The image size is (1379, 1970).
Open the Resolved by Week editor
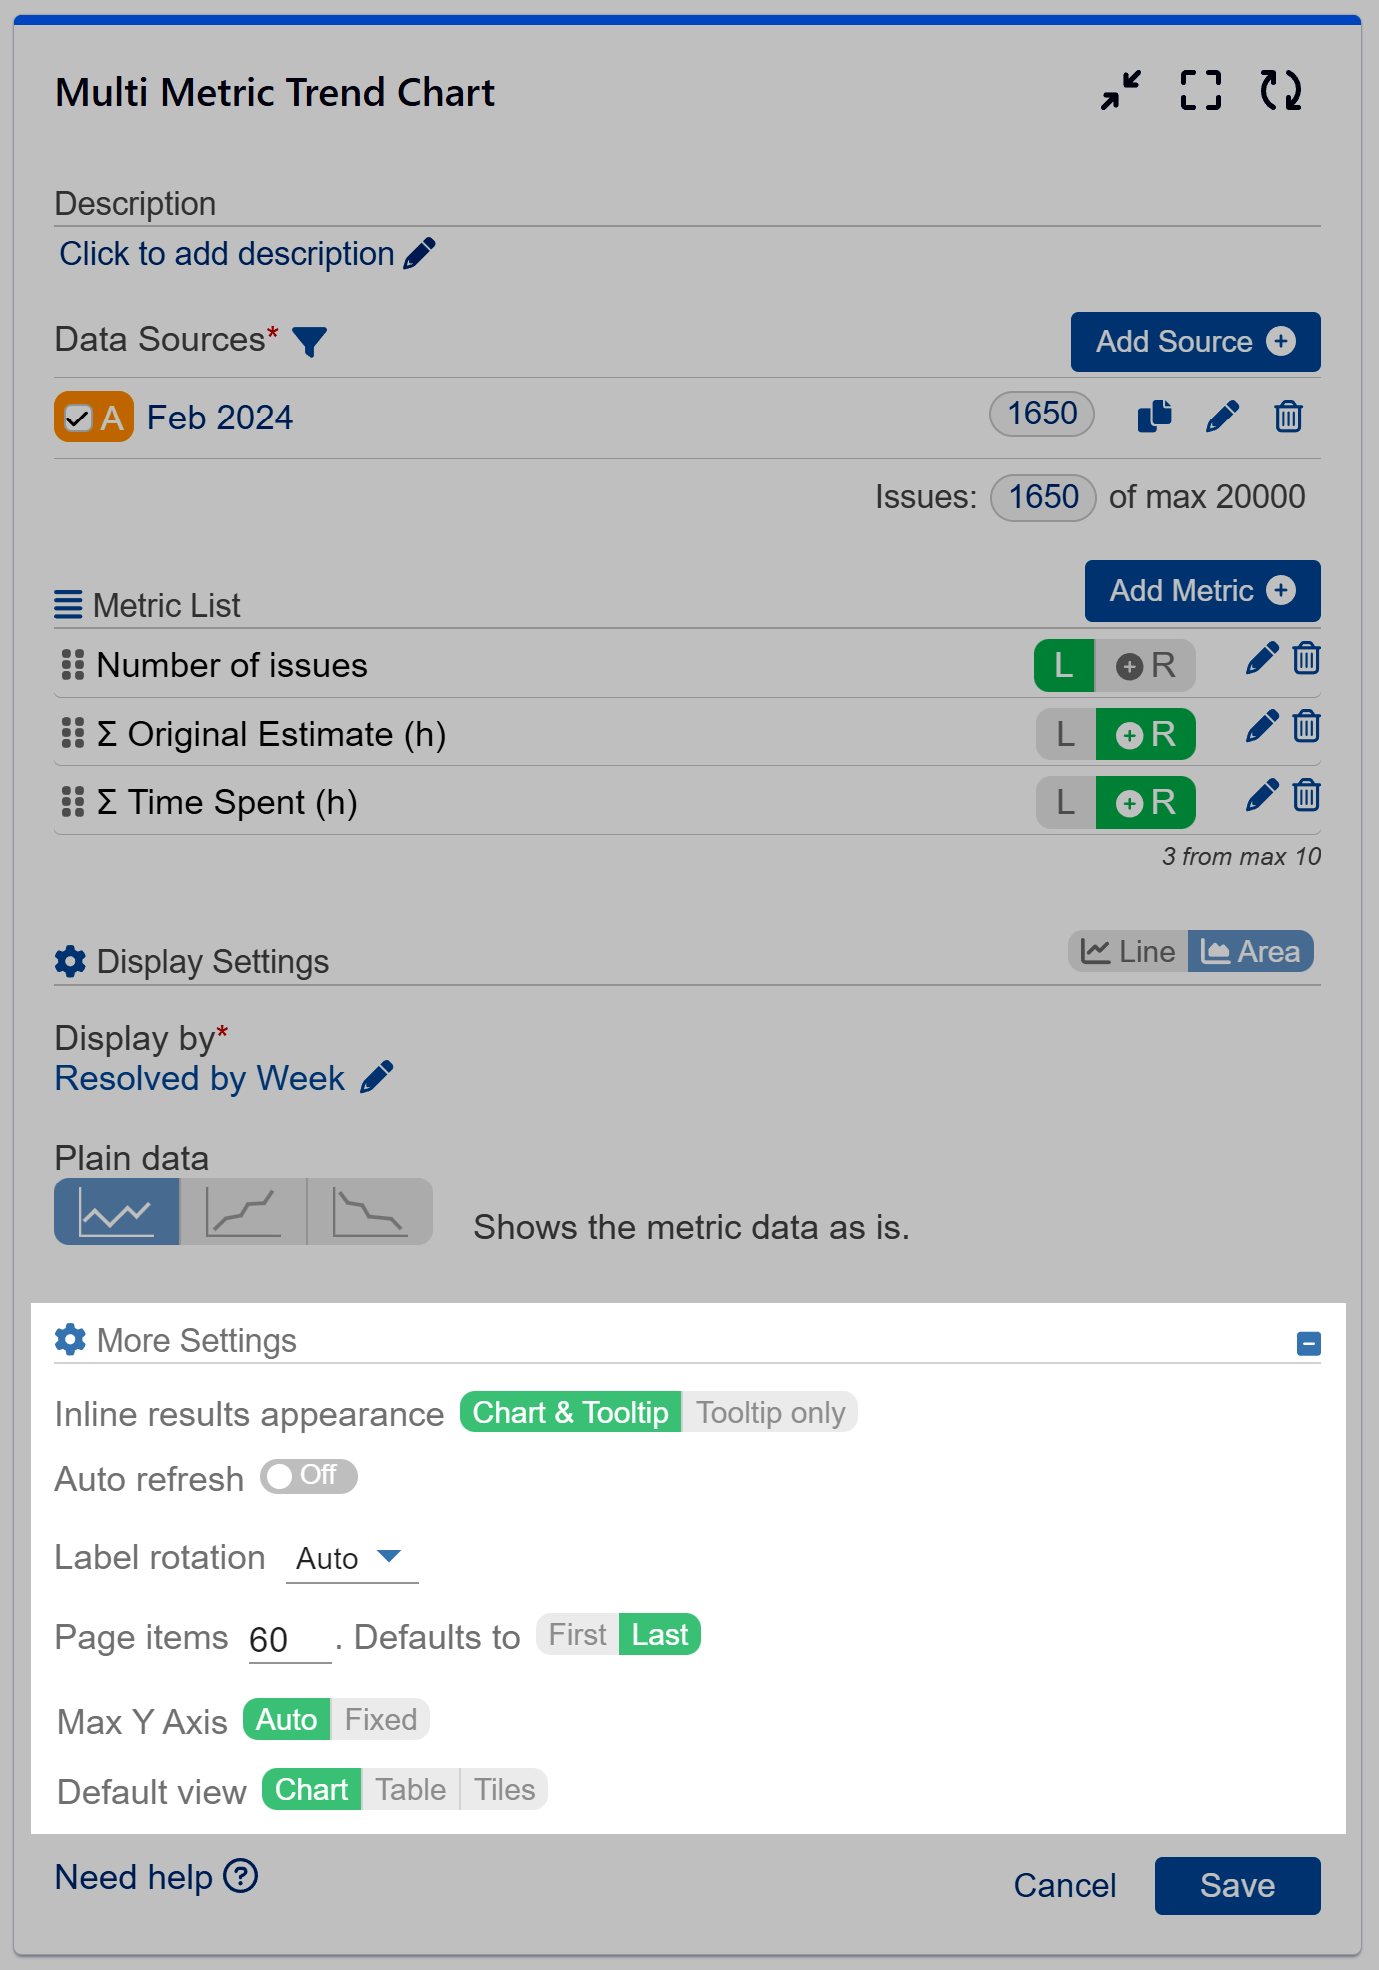click(x=377, y=1076)
